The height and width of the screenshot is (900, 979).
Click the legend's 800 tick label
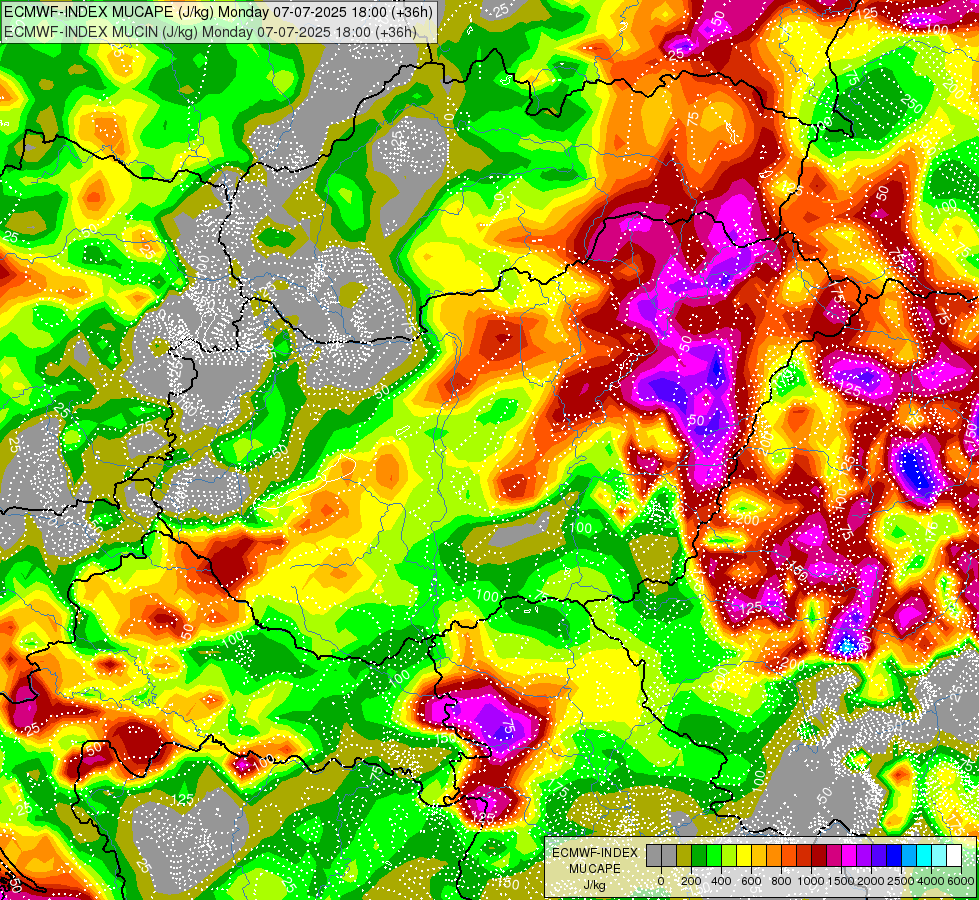point(781,881)
